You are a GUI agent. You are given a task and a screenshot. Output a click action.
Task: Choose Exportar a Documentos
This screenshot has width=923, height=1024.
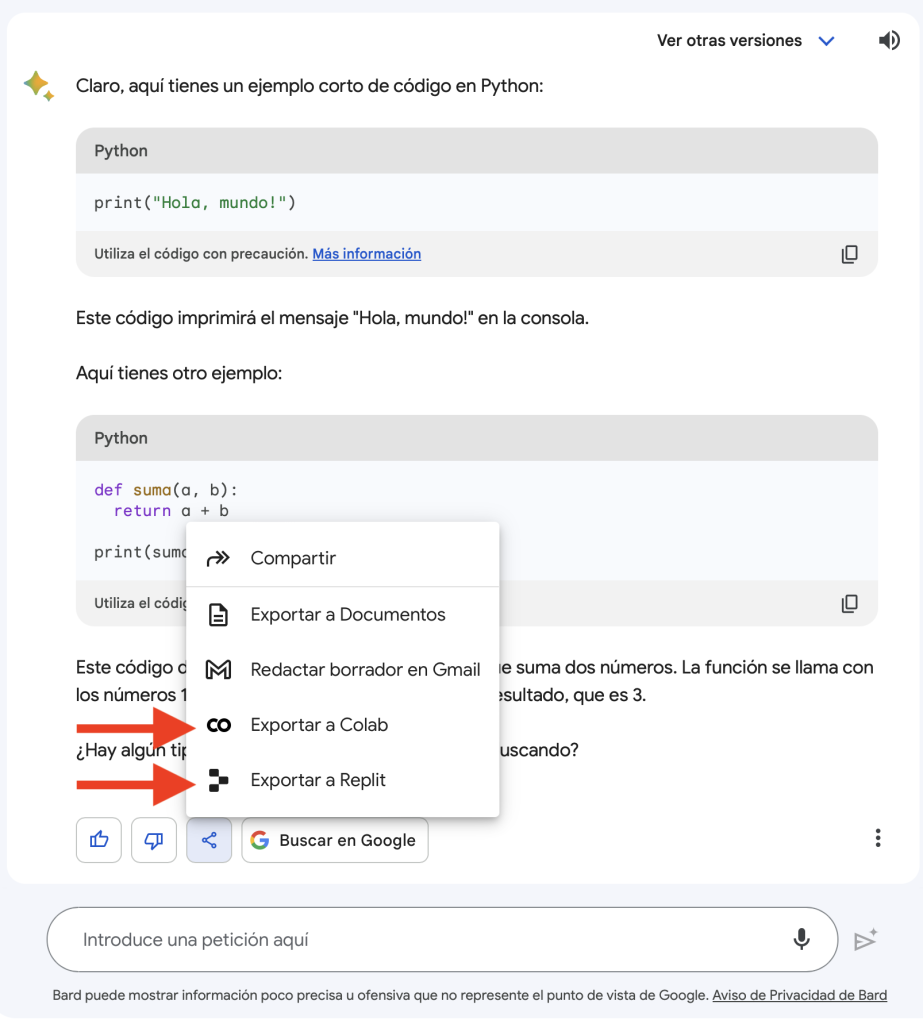347,614
